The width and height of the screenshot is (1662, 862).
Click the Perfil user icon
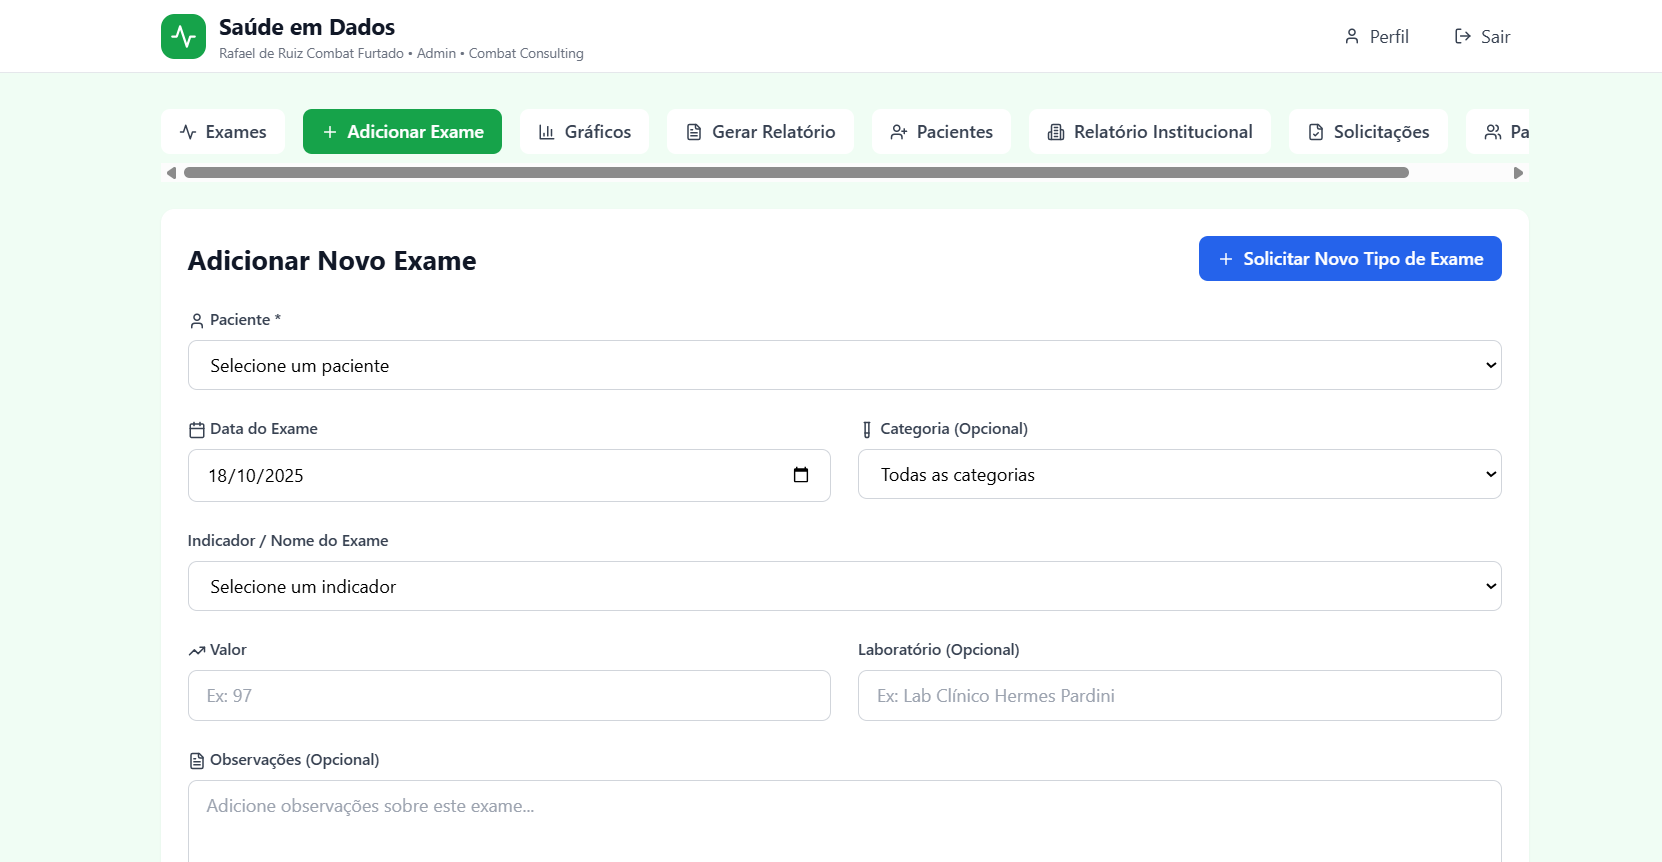tap(1352, 37)
